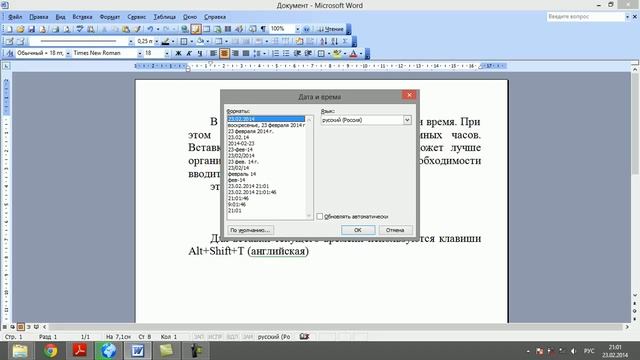This screenshot has height=360, width=640.
Task: Open the Вставка menu
Action: coord(82,17)
